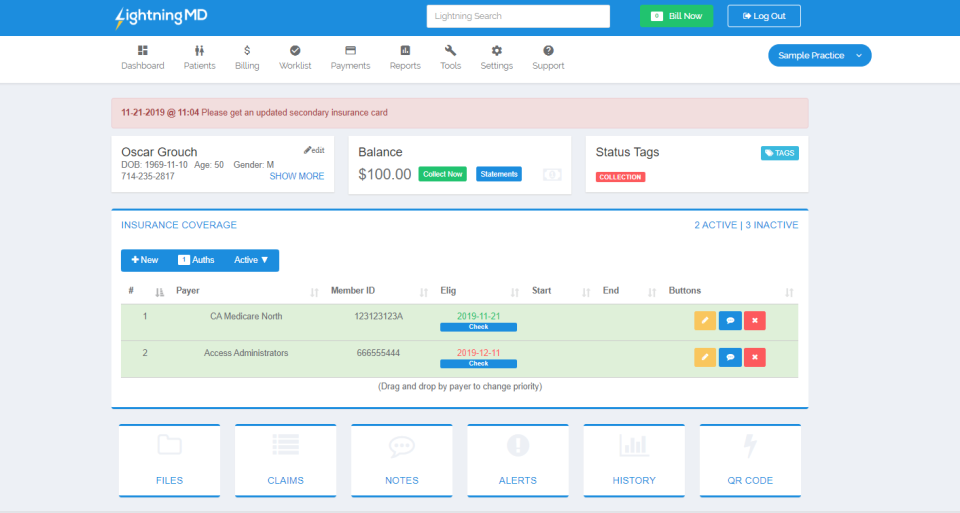Click the faded cash icon in Balance
Image resolution: width=960 pixels, height=513 pixels.
(x=552, y=175)
